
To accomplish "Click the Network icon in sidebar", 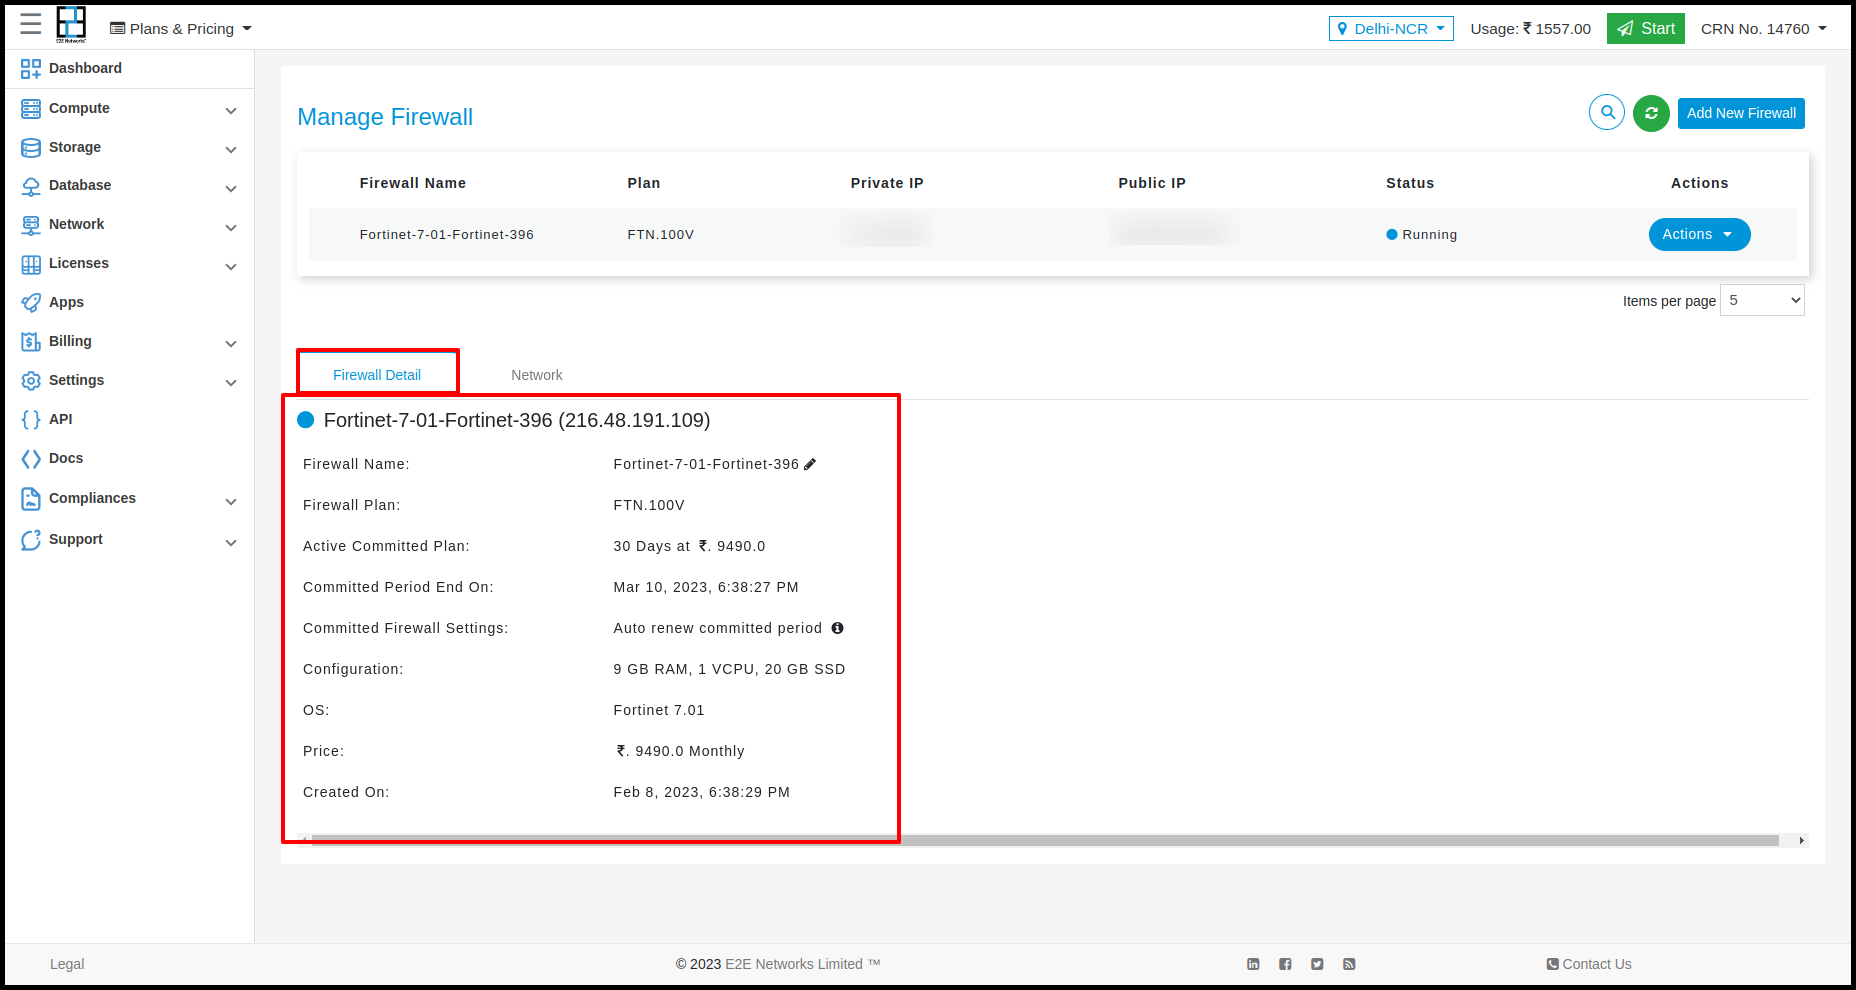I will pos(31,225).
